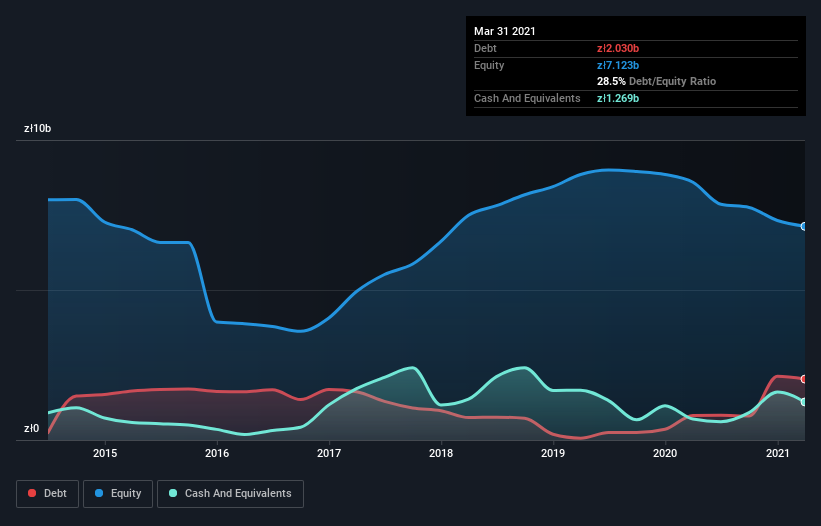Click the zł7.123b equity value
The image size is (821, 526).
(x=618, y=65)
